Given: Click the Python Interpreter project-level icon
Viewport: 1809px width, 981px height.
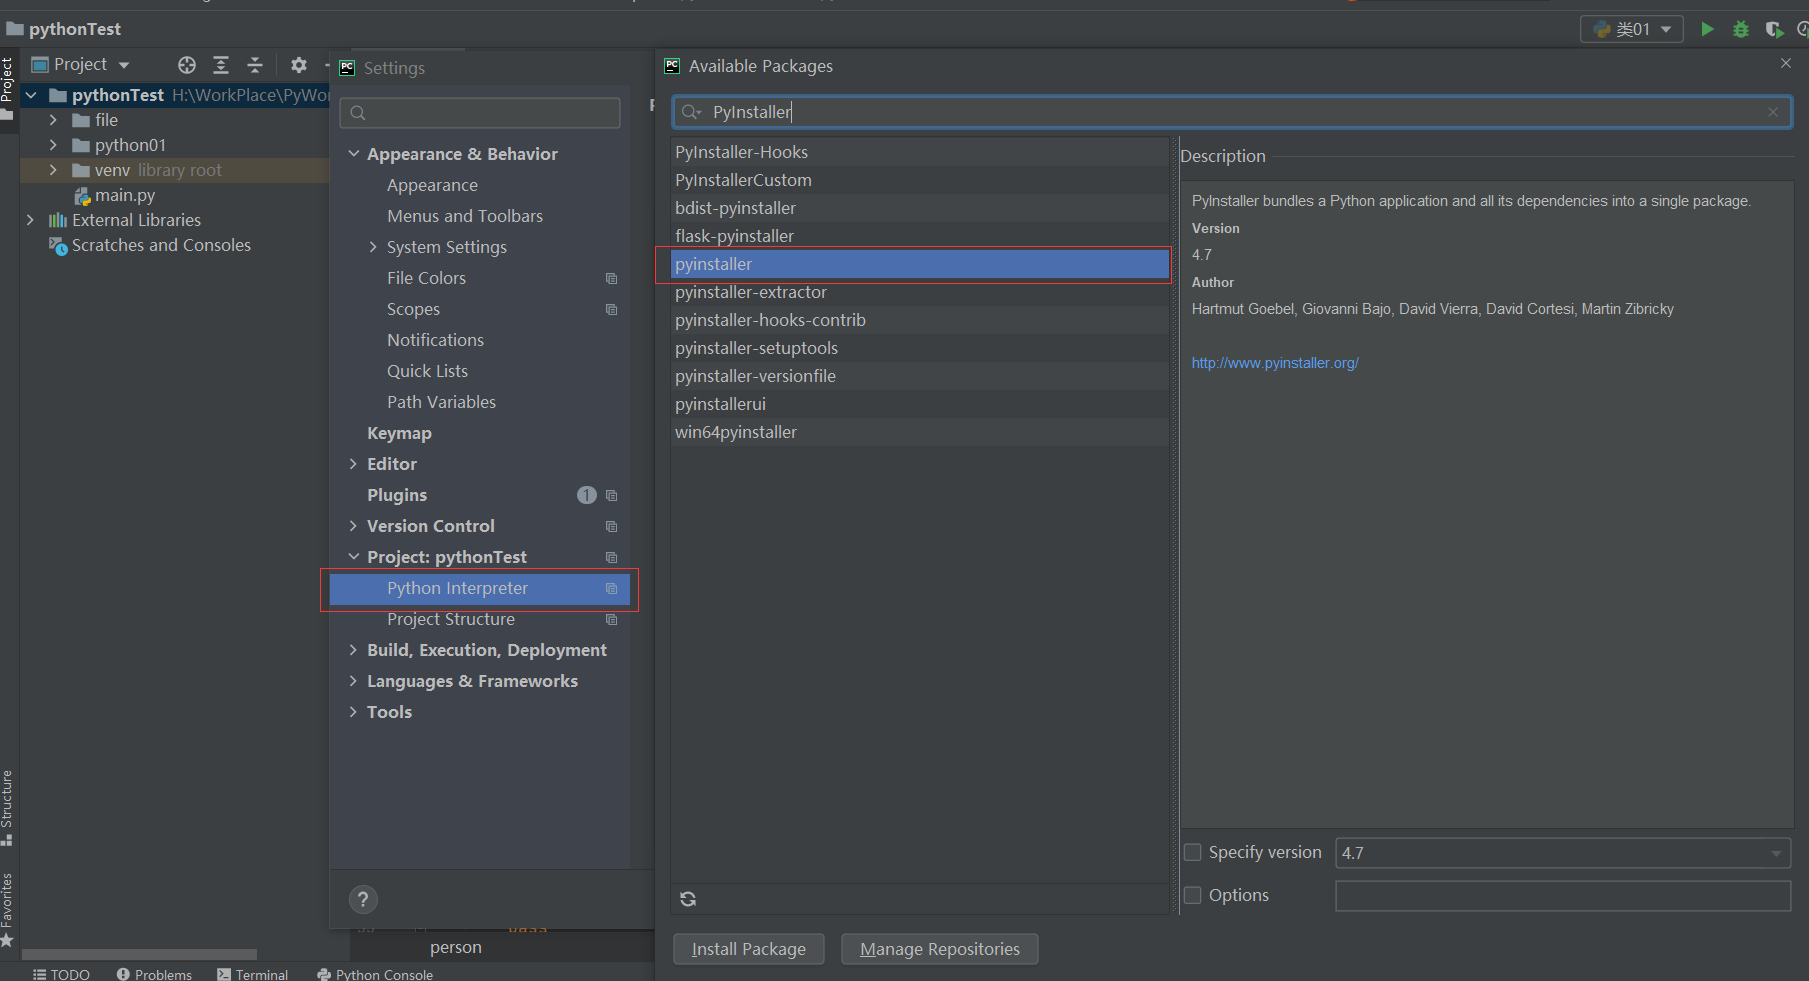Looking at the screenshot, I should (x=611, y=589).
